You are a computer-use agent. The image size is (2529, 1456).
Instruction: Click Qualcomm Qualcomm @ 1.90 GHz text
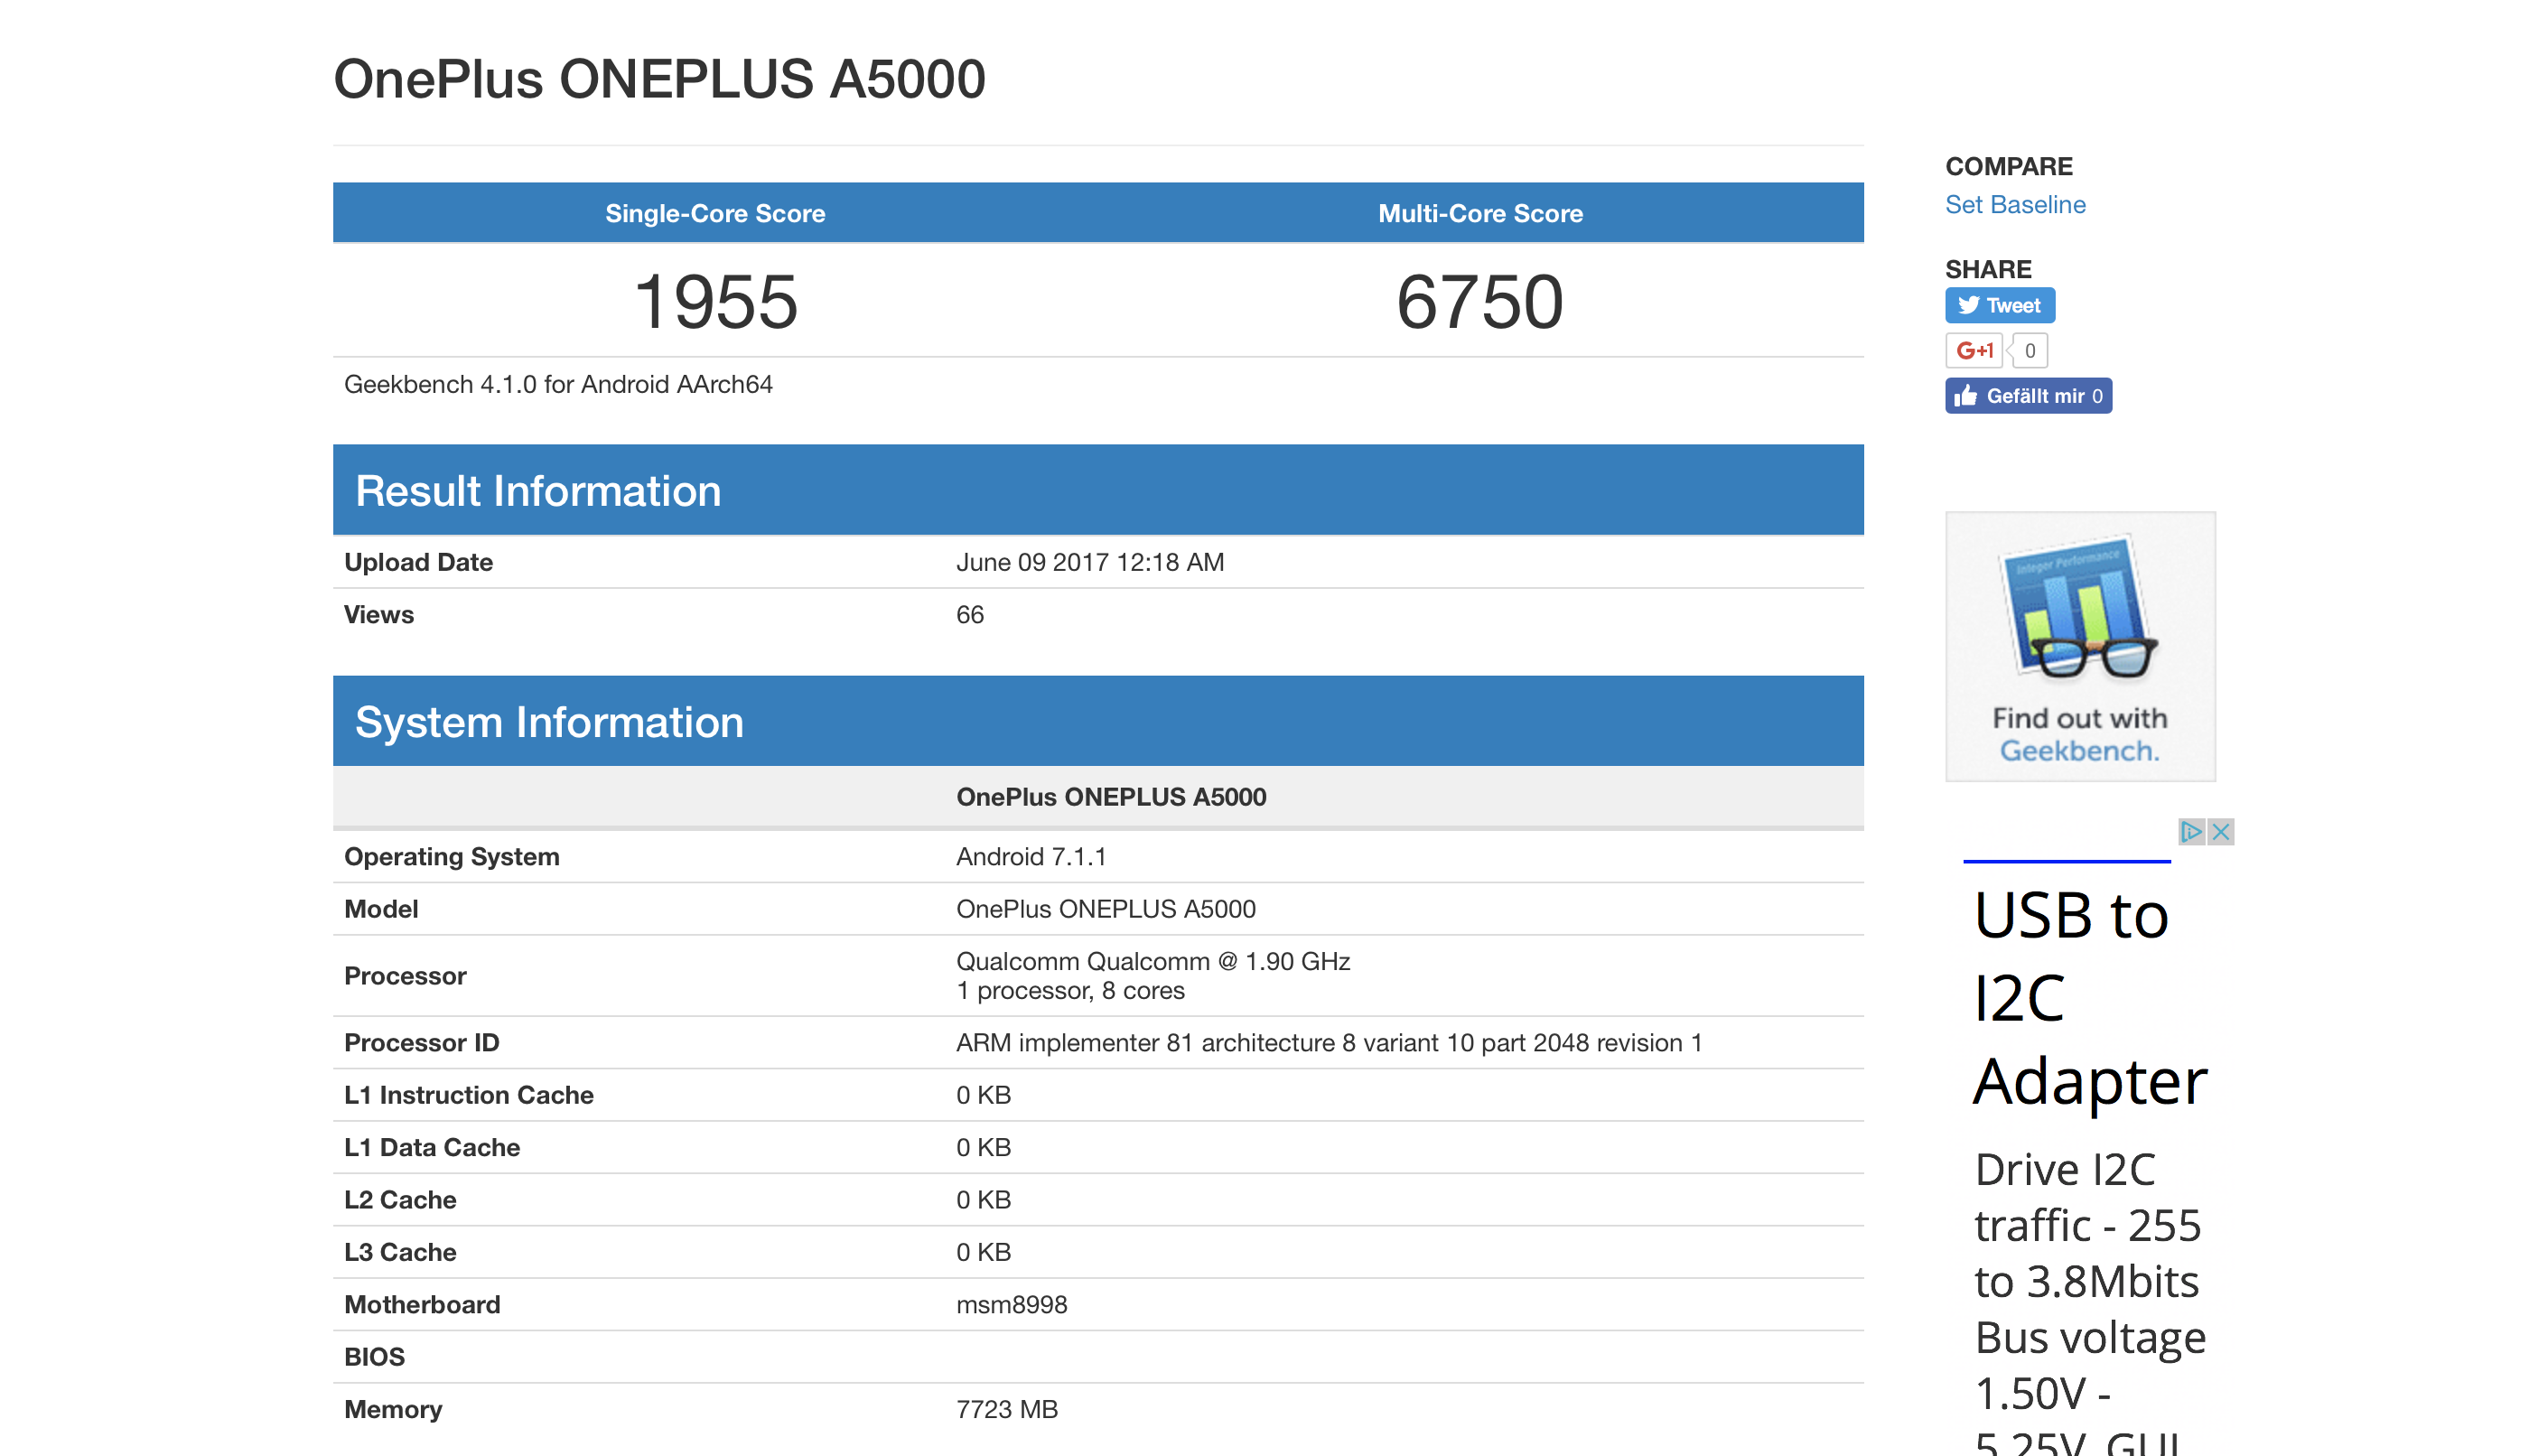pyautogui.click(x=1152, y=960)
